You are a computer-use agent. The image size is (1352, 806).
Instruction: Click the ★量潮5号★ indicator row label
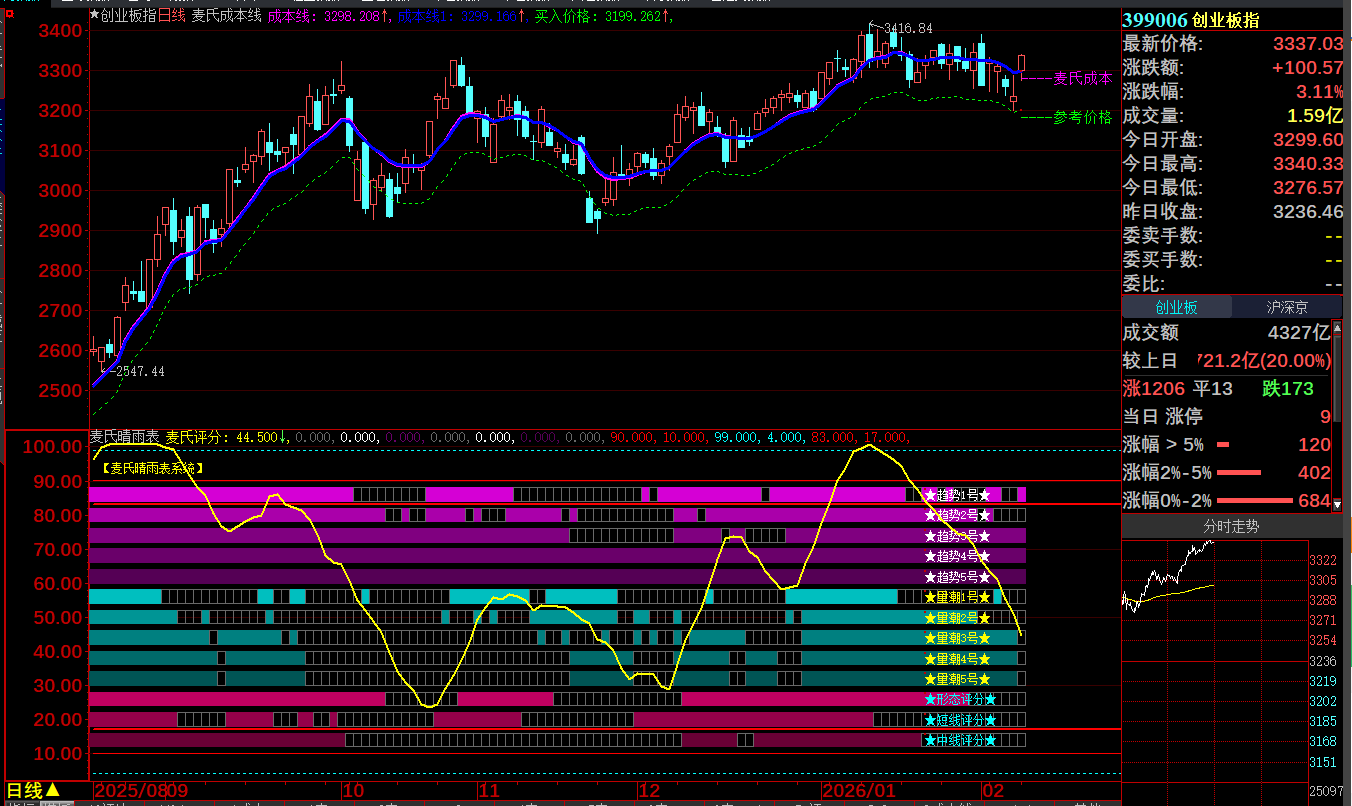coord(957,679)
